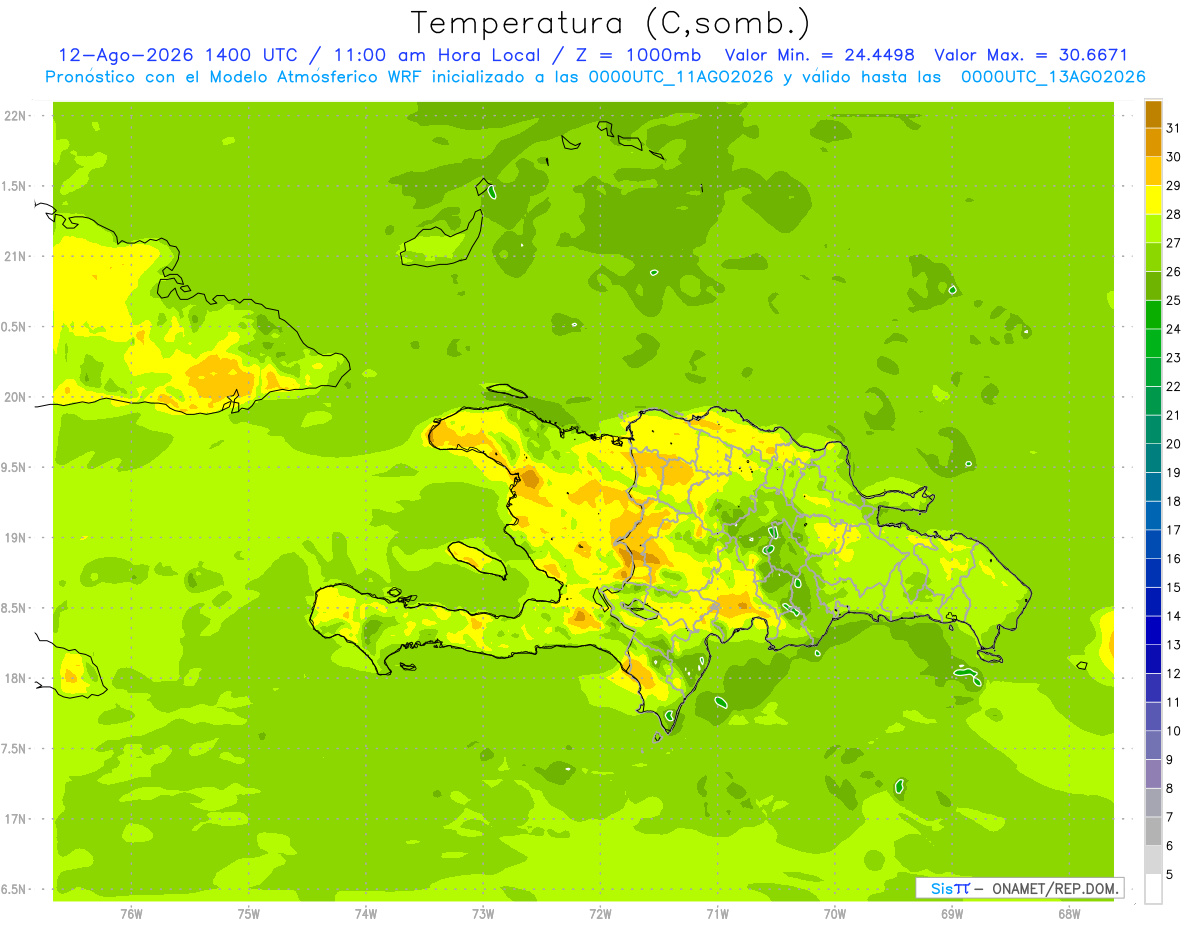The height and width of the screenshot is (927, 1200).
Task: Click the "Temperatura (C,somb.)" map title
Action: tap(611, 22)
